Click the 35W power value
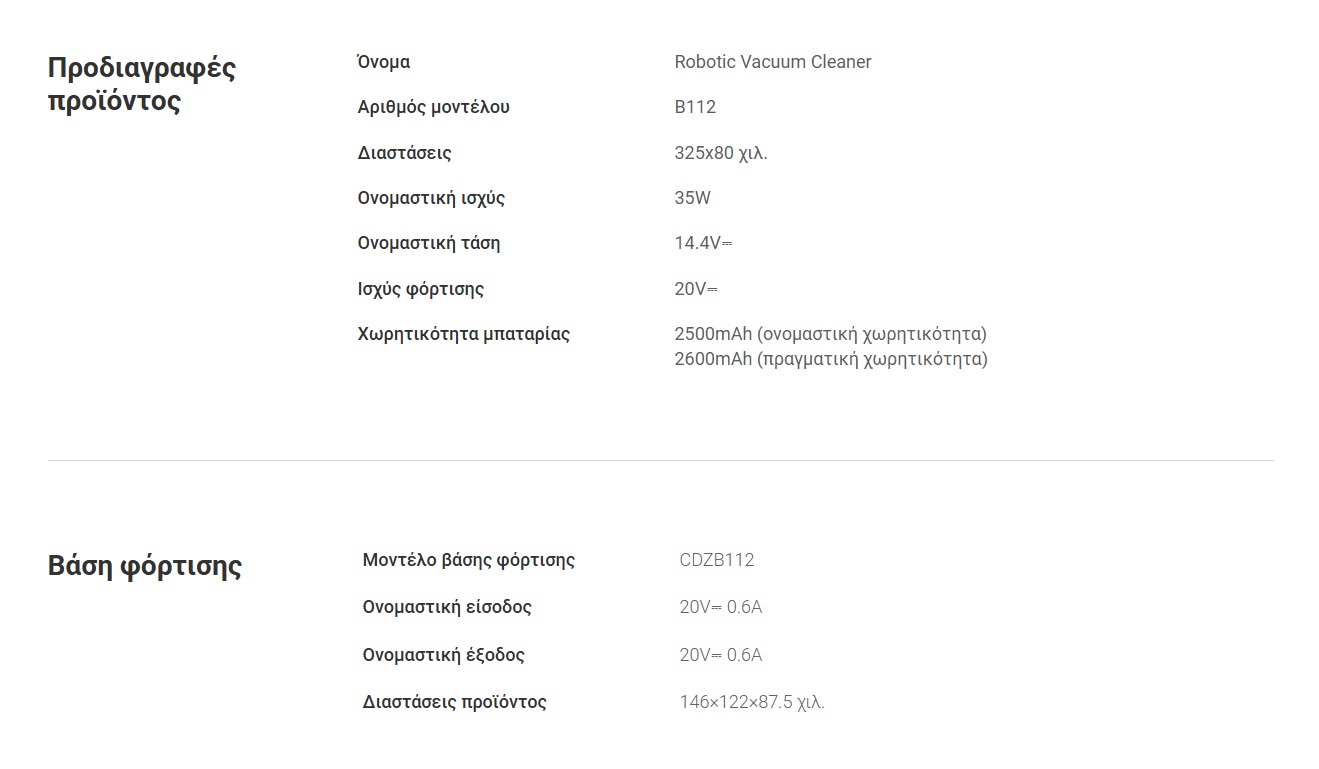The height and width of the screenshot is (769, 1319). point(693,198)
